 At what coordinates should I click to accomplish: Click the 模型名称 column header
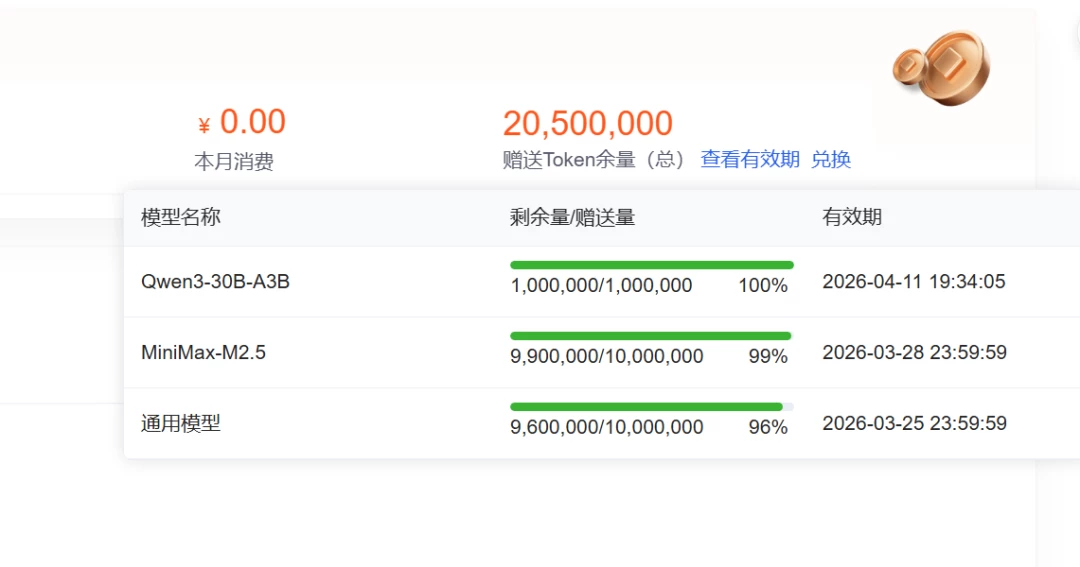pos(181,218)
